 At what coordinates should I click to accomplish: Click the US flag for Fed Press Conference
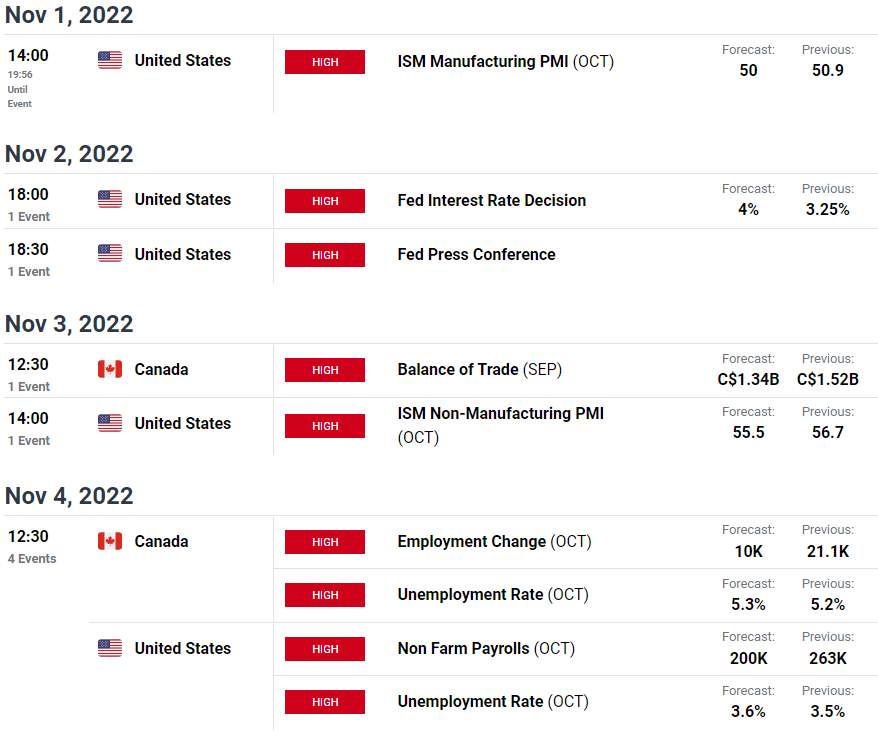(x=110, y=253)
